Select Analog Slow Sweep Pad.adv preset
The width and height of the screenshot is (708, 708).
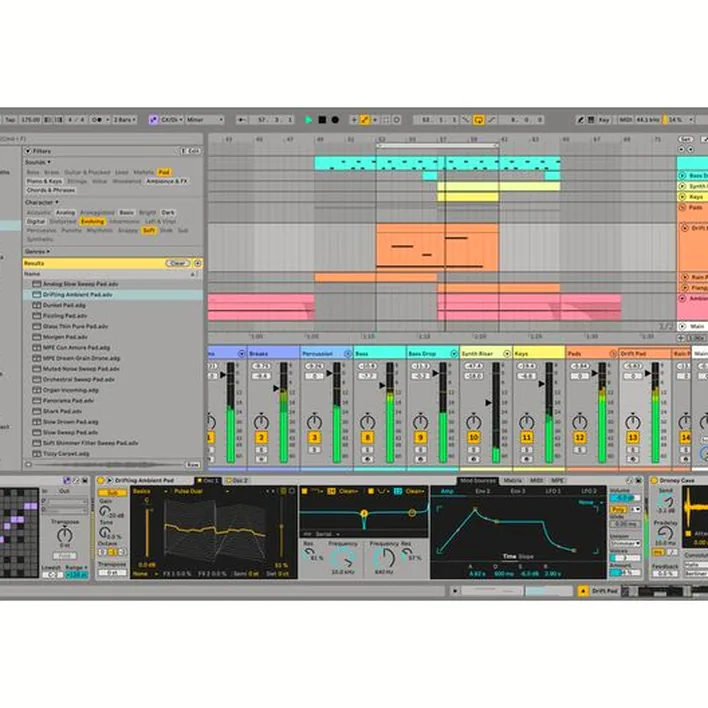113,284
